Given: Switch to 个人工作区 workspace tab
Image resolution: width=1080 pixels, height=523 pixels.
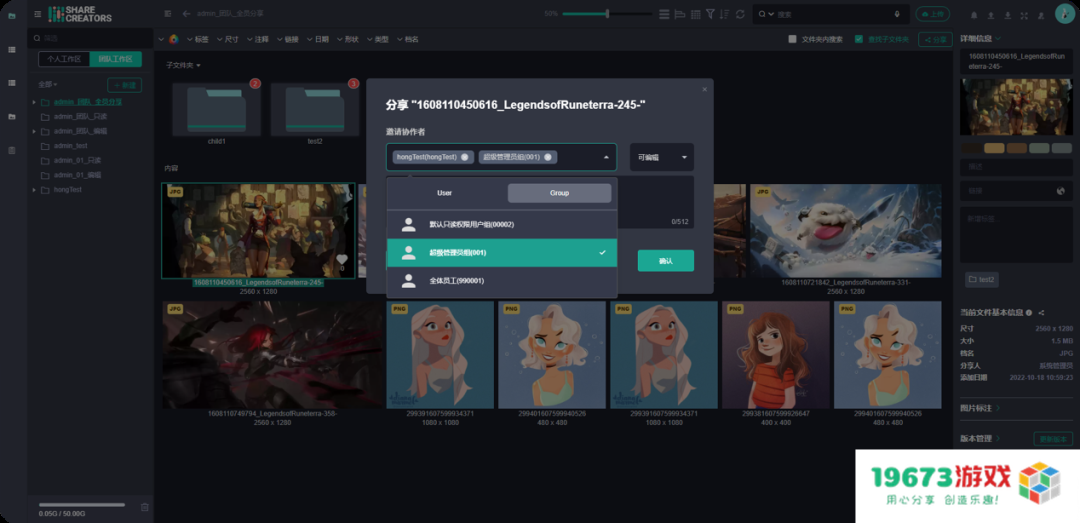Looking at the screenshot, I should (x=62, y=59).
